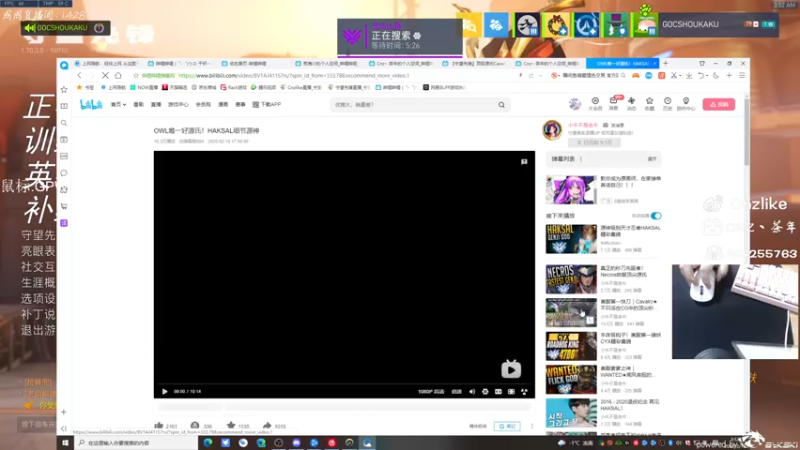
Task: Expand the homepage dropdown in Bilibili nav
Action: pos(118,104)
